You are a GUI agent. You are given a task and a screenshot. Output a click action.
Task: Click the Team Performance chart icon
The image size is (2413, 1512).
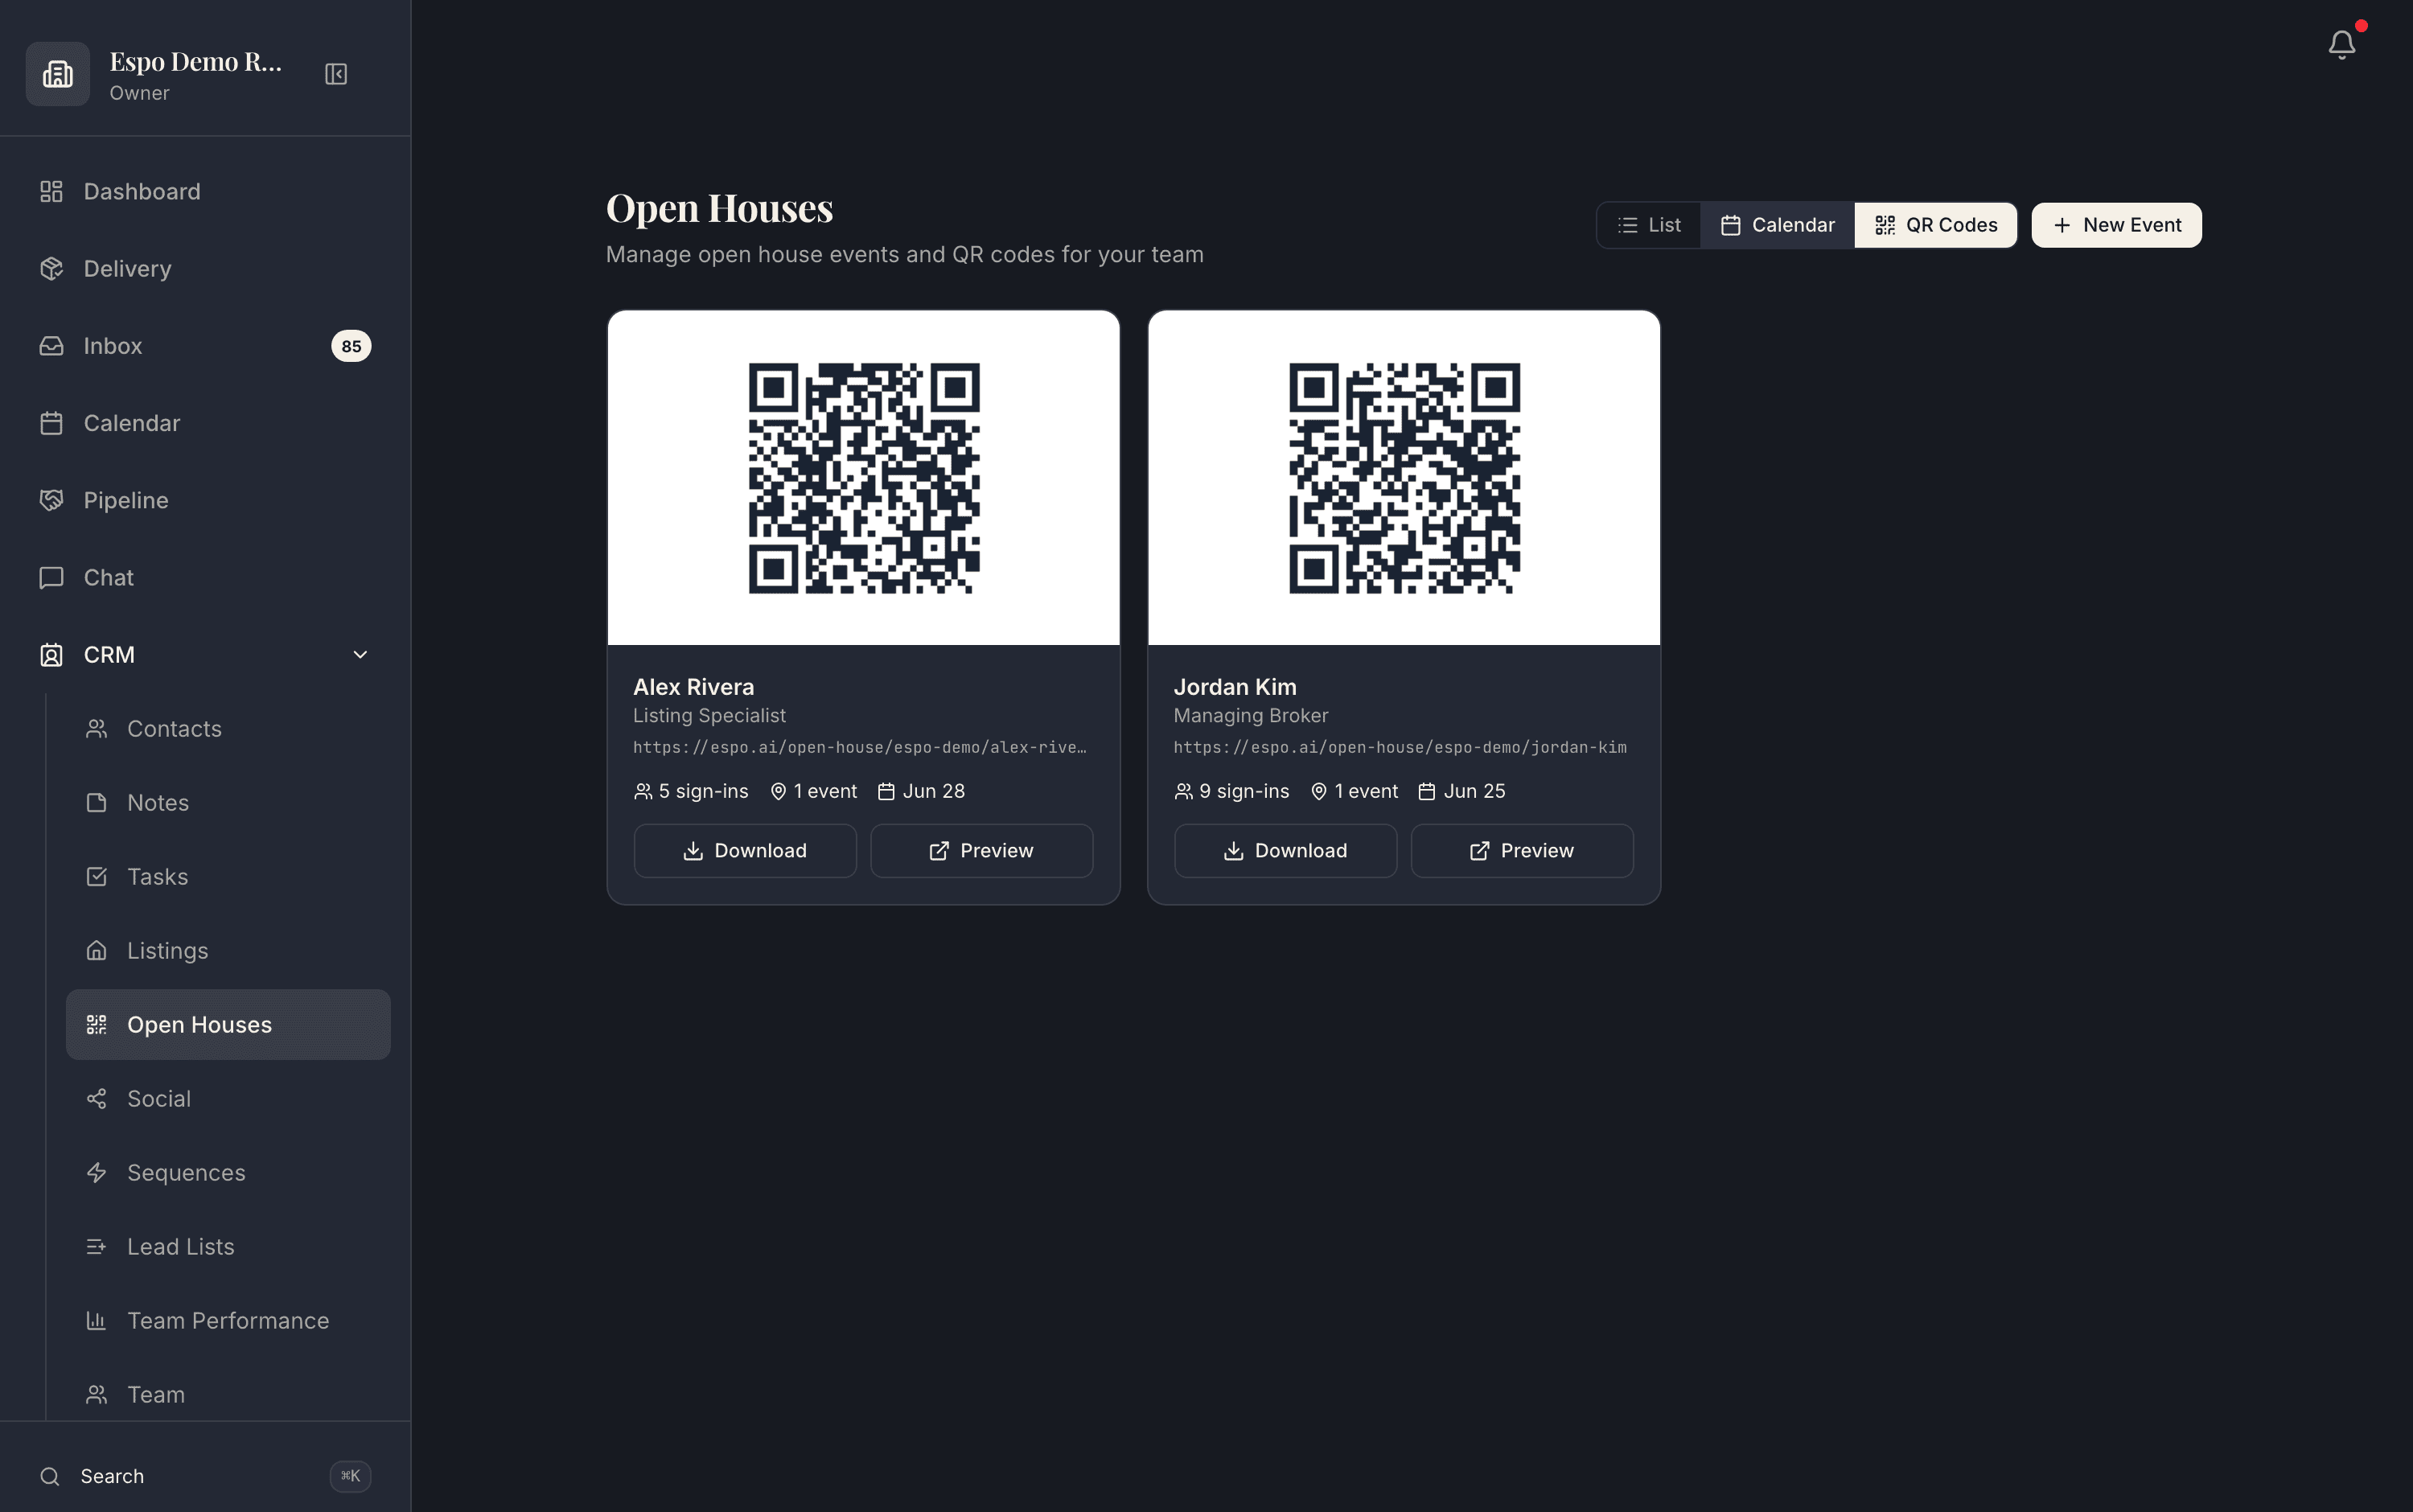coord(96,1321)
